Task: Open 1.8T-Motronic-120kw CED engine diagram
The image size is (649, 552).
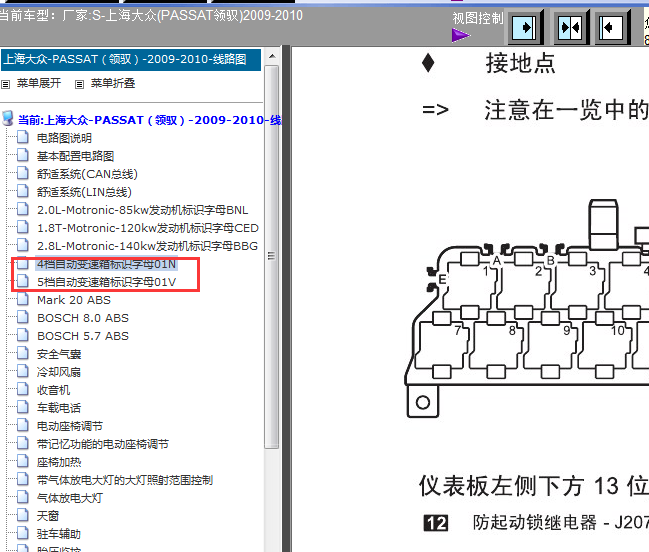Action: pyautogui.click(x=148, y=228)
